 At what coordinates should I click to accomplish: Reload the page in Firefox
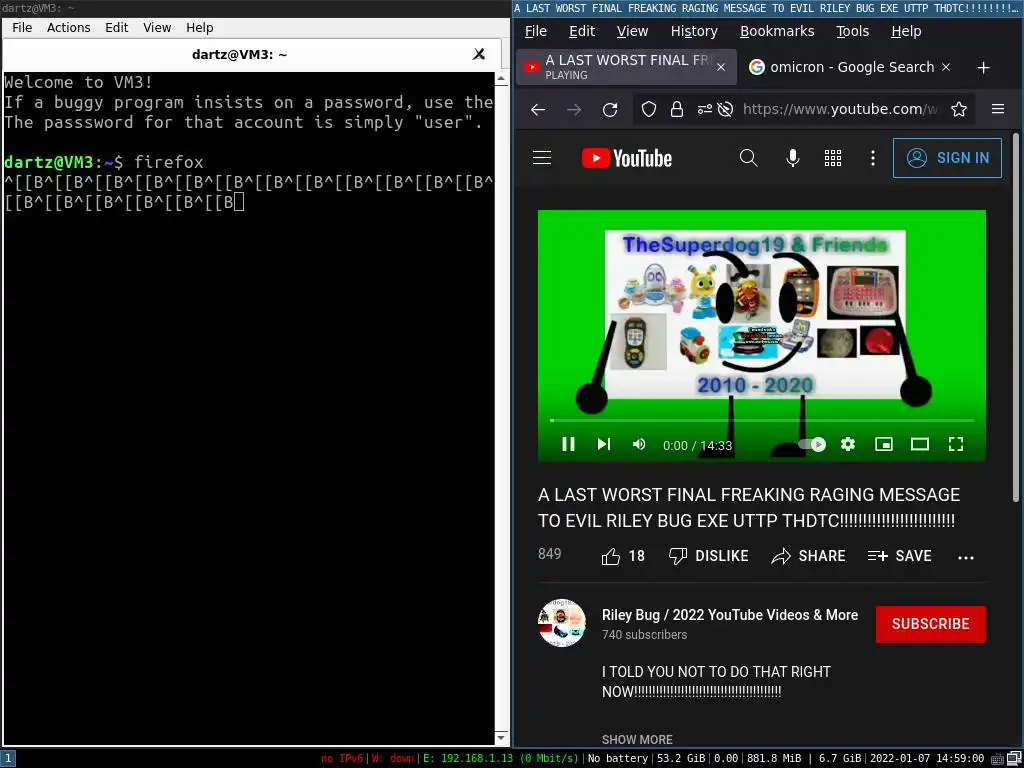(x=610, y=110)
